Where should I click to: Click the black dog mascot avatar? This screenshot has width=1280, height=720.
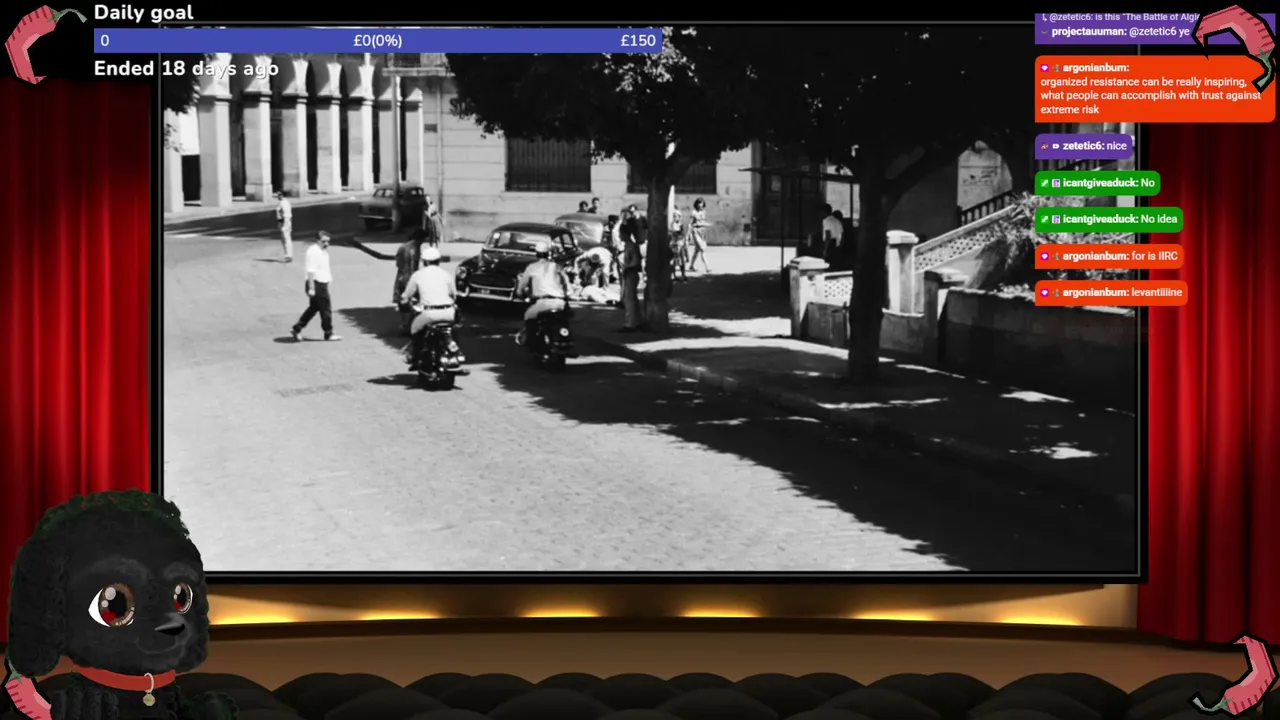pos(108,605)
